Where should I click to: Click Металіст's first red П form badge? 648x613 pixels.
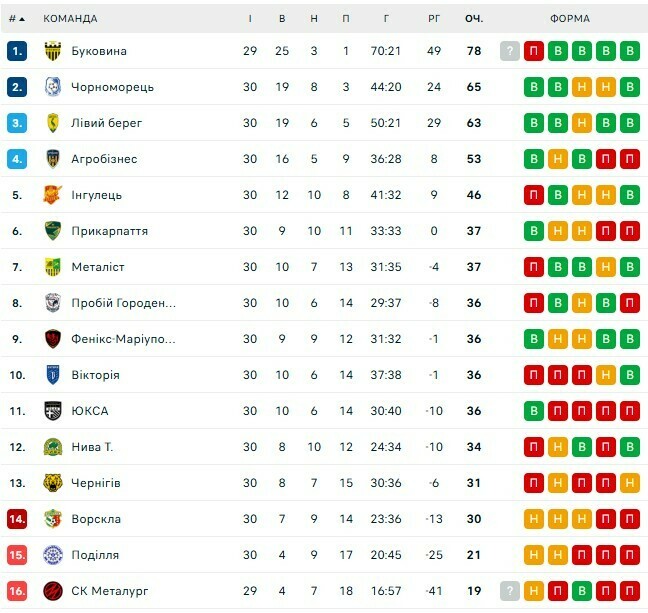534,267
